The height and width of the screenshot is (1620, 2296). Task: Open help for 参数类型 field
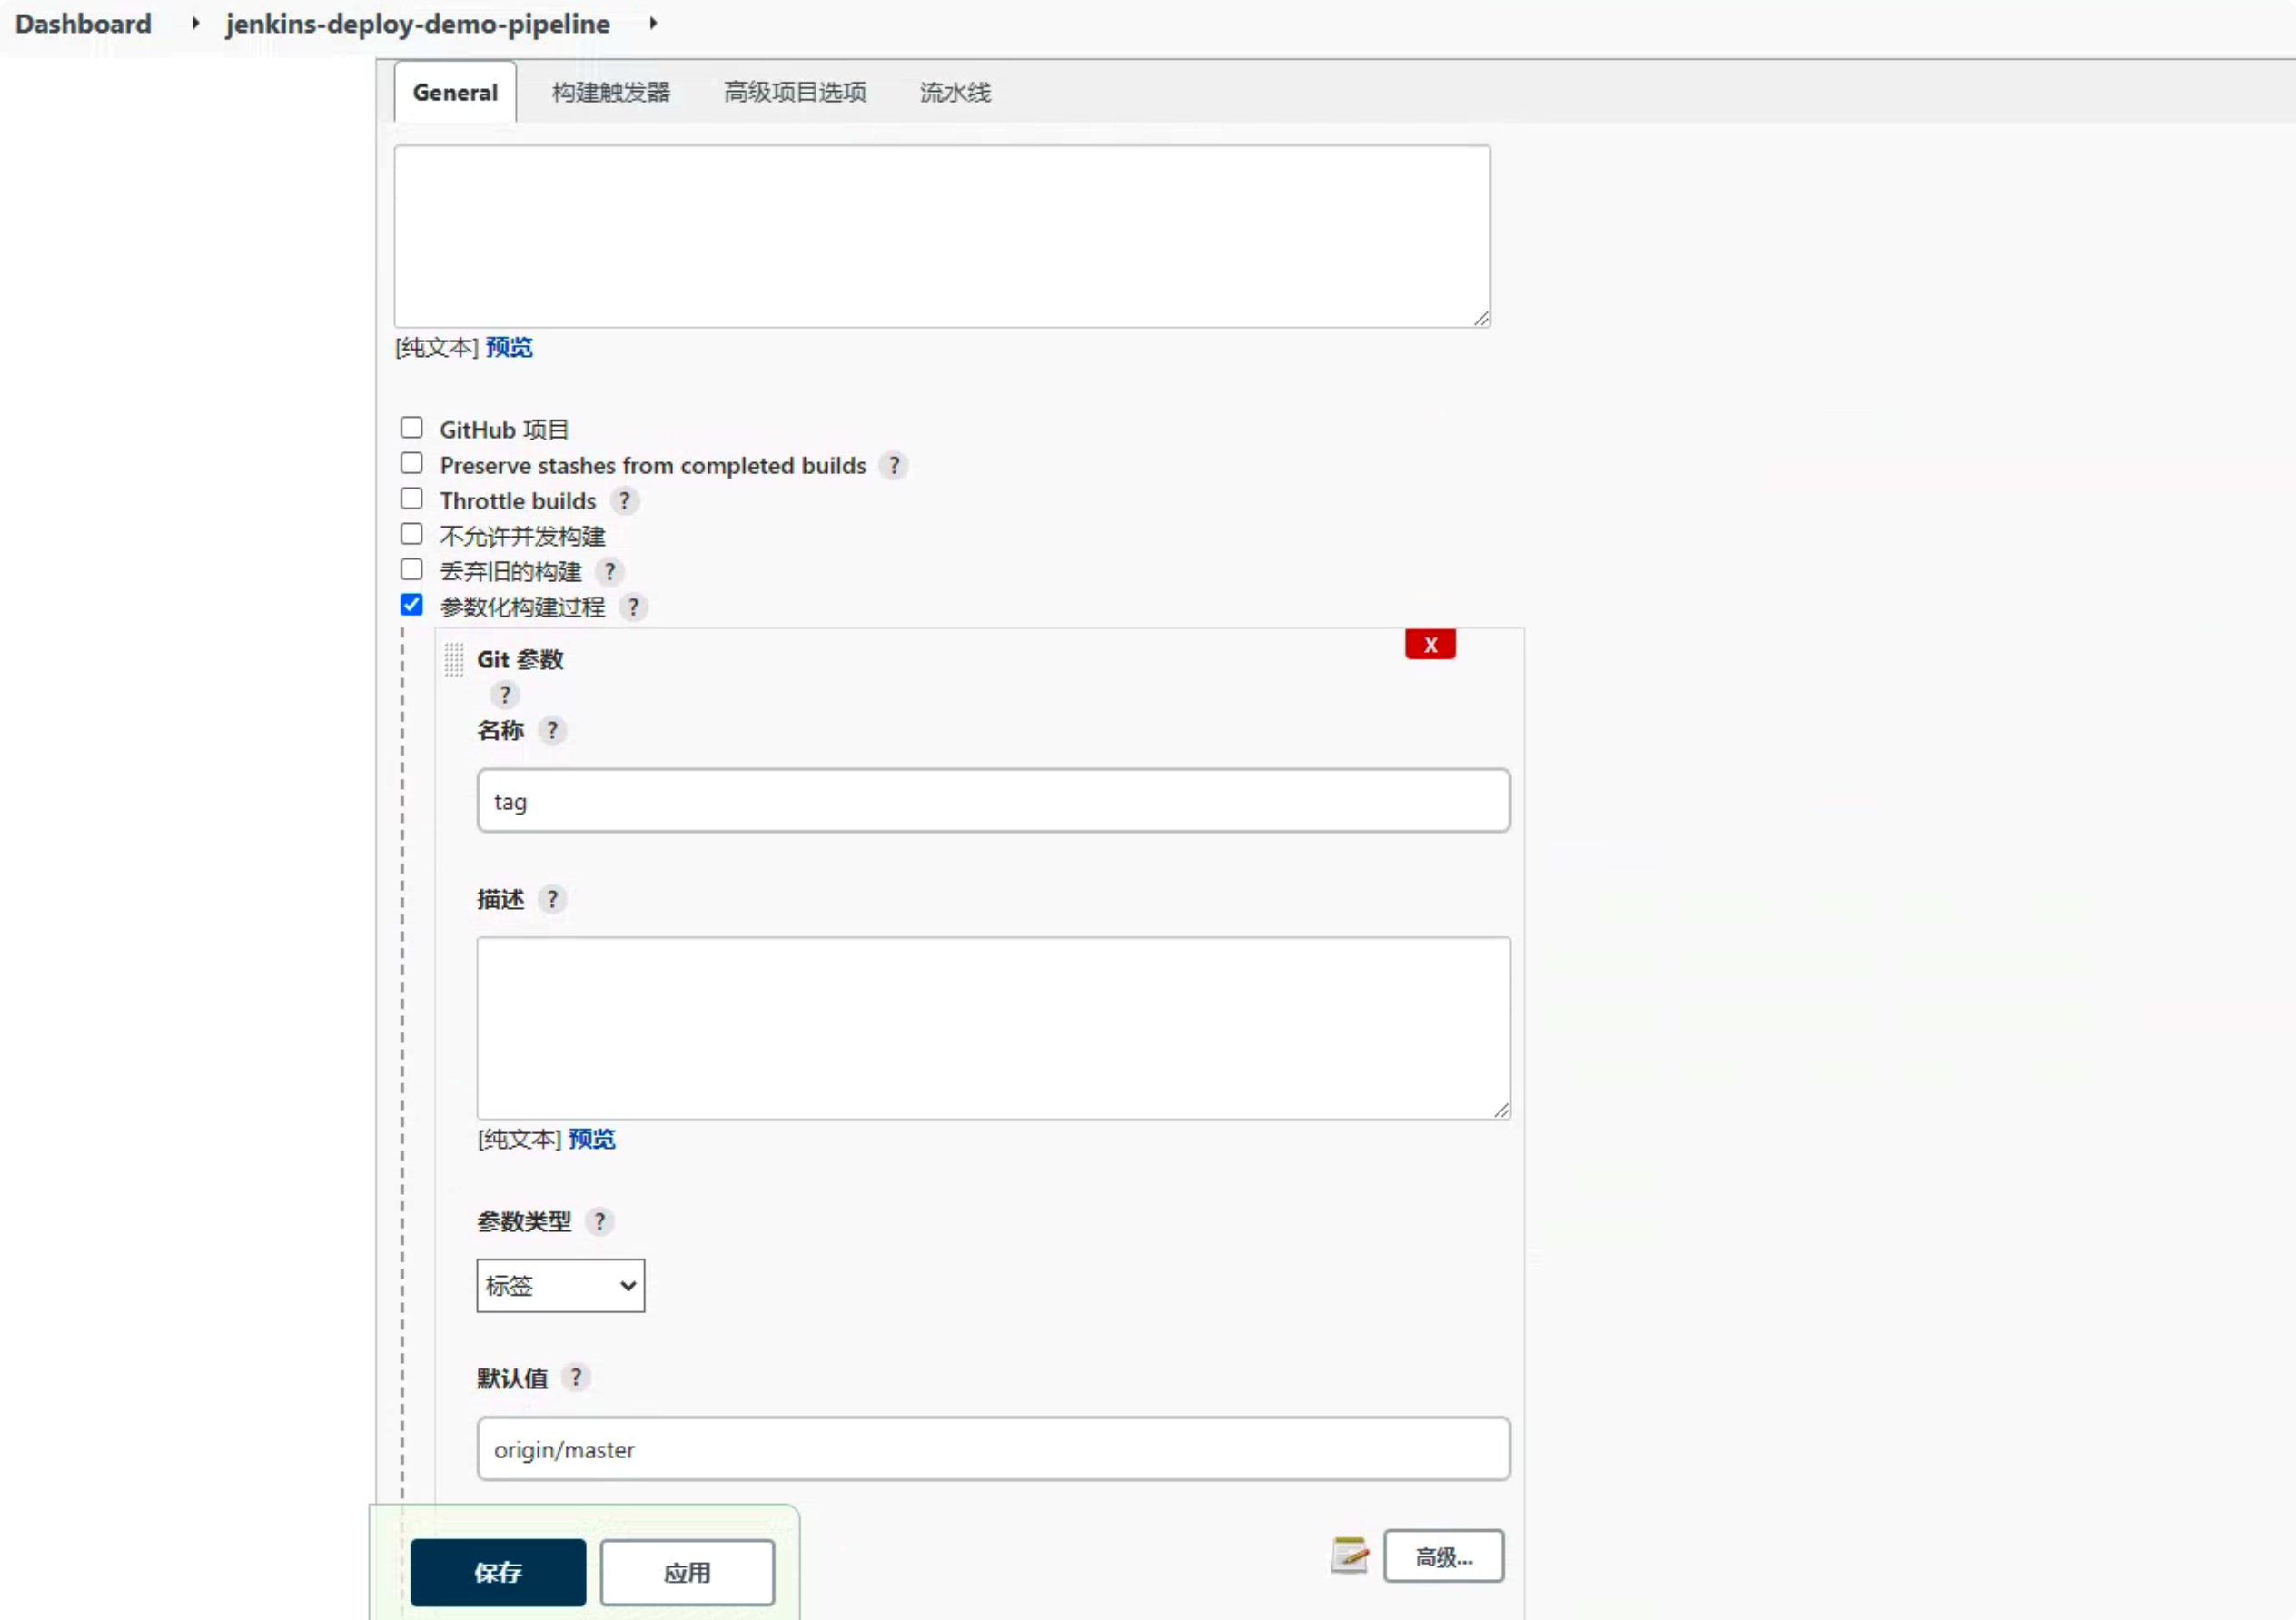point(599,1221)
